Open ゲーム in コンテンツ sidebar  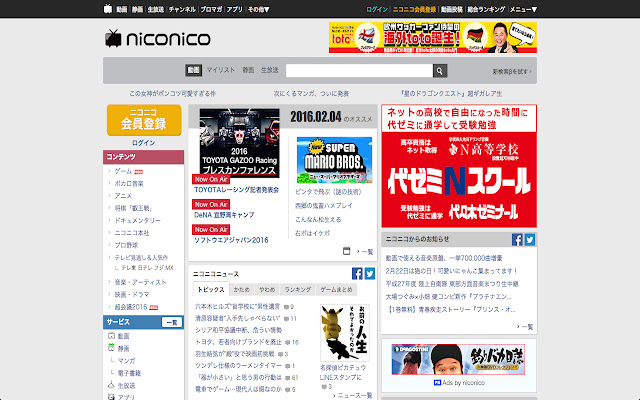(123, 171)
